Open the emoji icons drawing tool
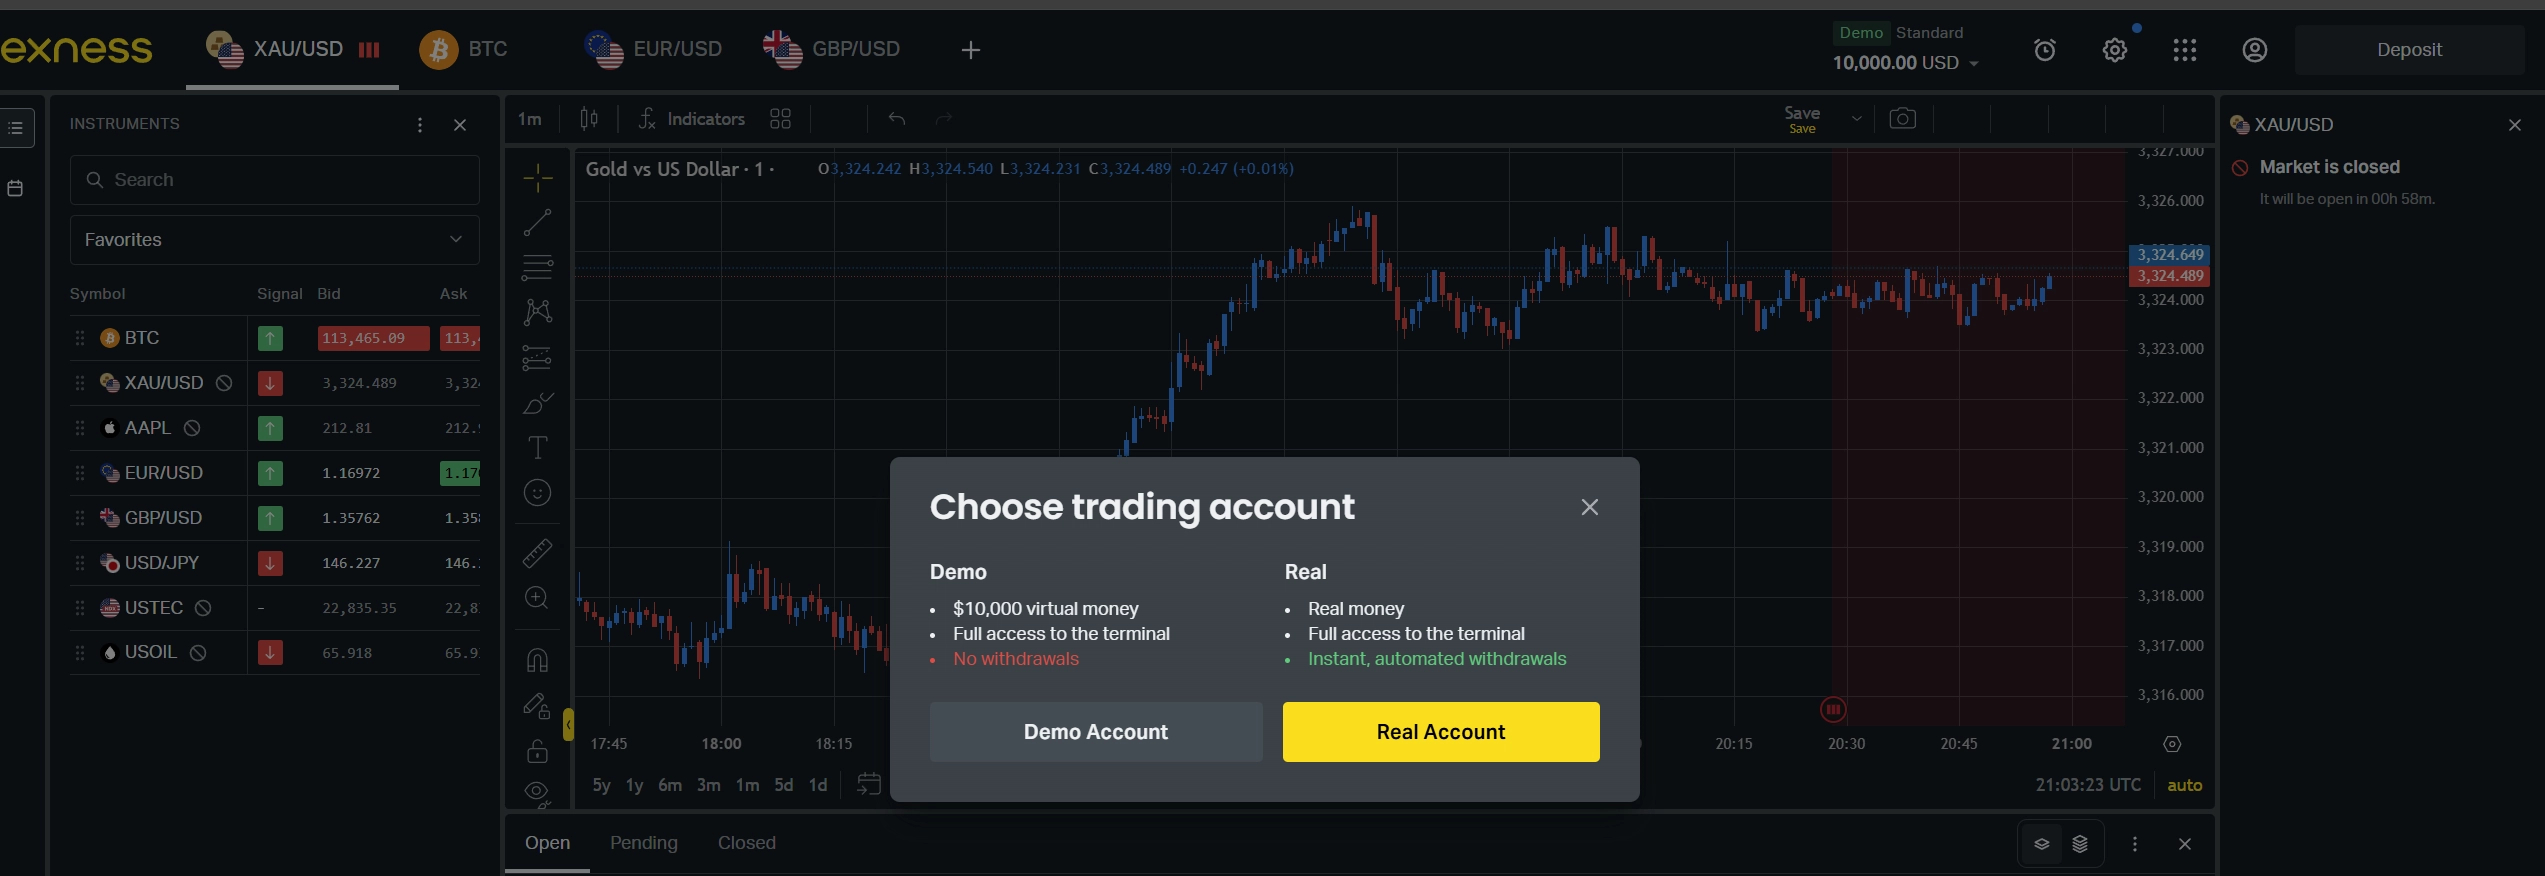2545x876 pixels. click(537, 492)
